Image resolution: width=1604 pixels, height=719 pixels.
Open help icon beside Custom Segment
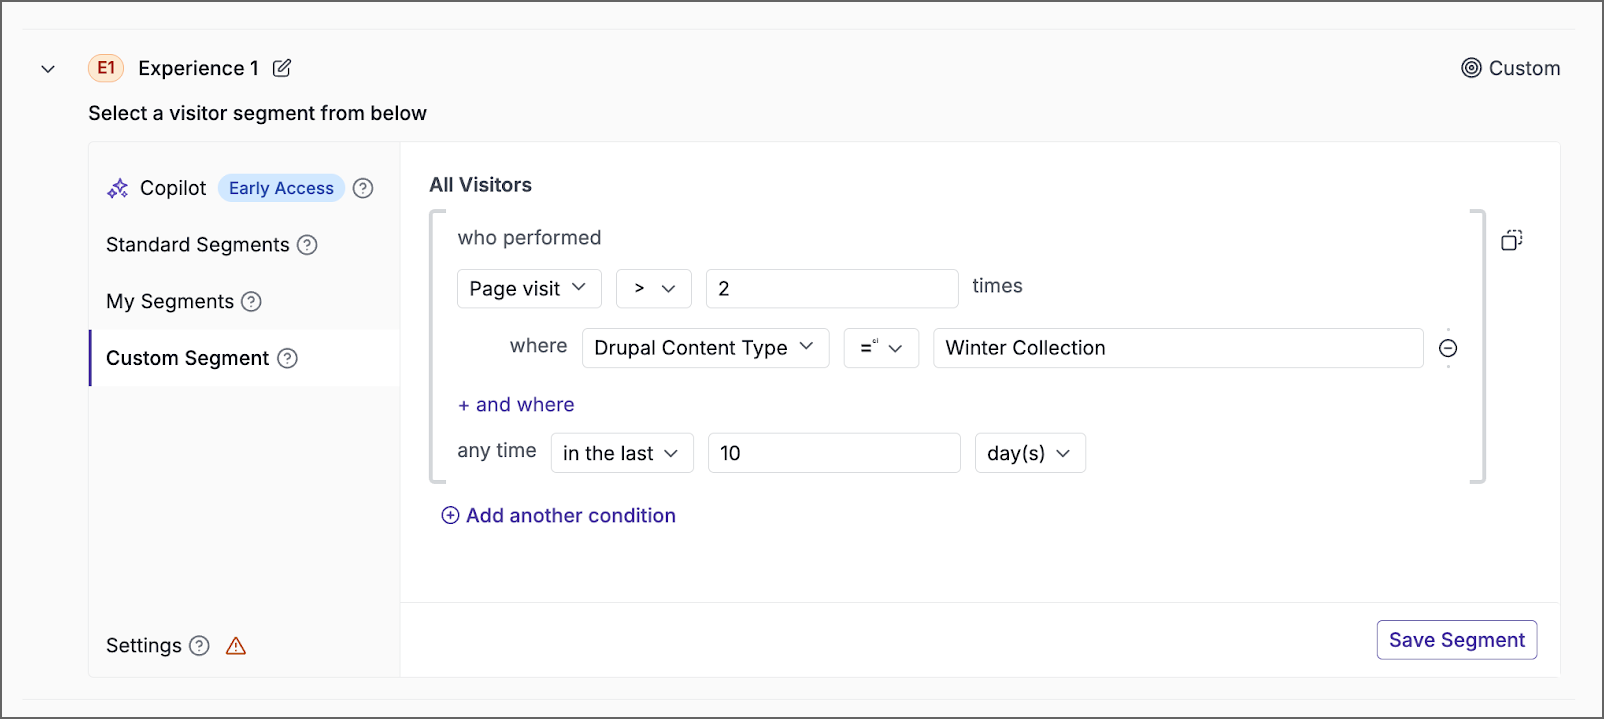[x=287, y=358]
